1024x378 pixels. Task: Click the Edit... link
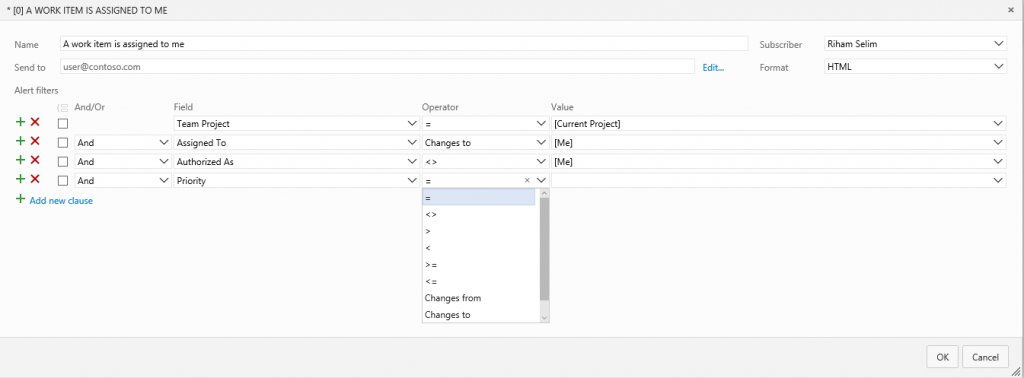pyautogui.click(x=713, y=67)
